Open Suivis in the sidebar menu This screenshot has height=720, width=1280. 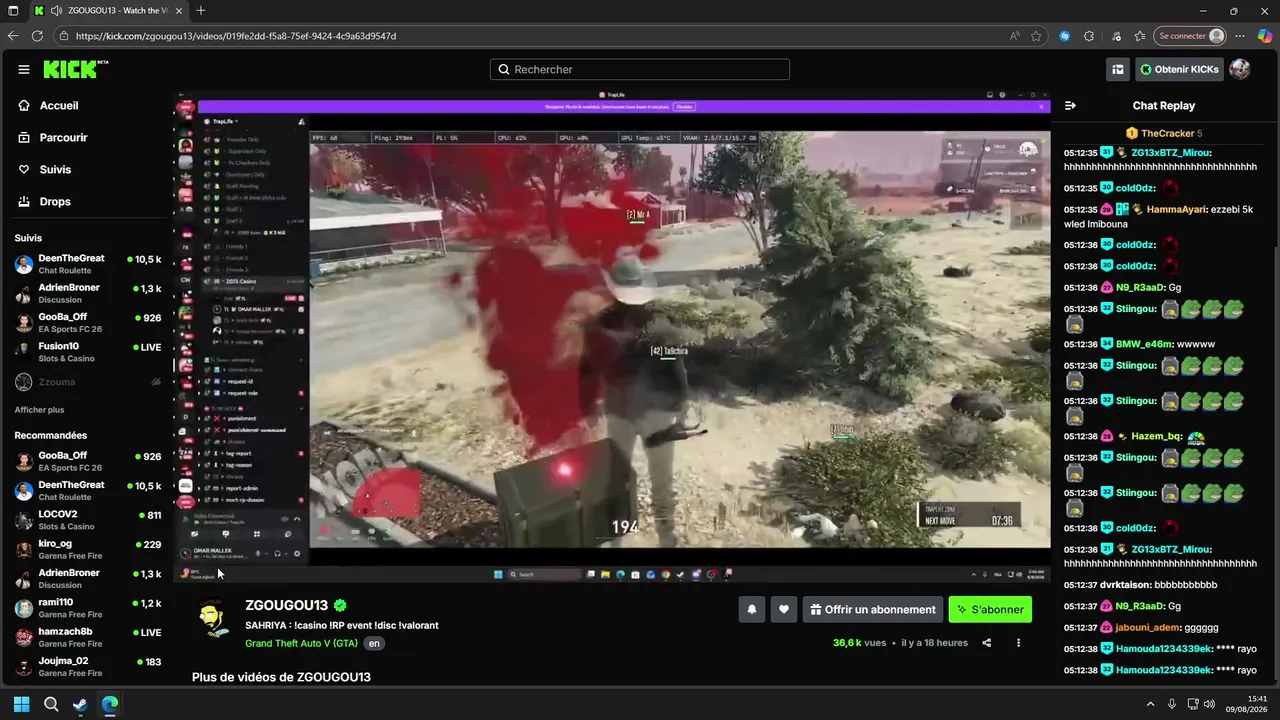[x=55, y=169]
